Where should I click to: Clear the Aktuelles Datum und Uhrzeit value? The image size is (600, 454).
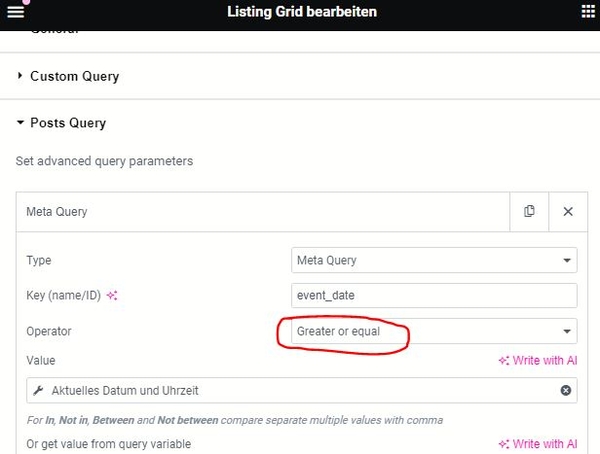[566, 390]
